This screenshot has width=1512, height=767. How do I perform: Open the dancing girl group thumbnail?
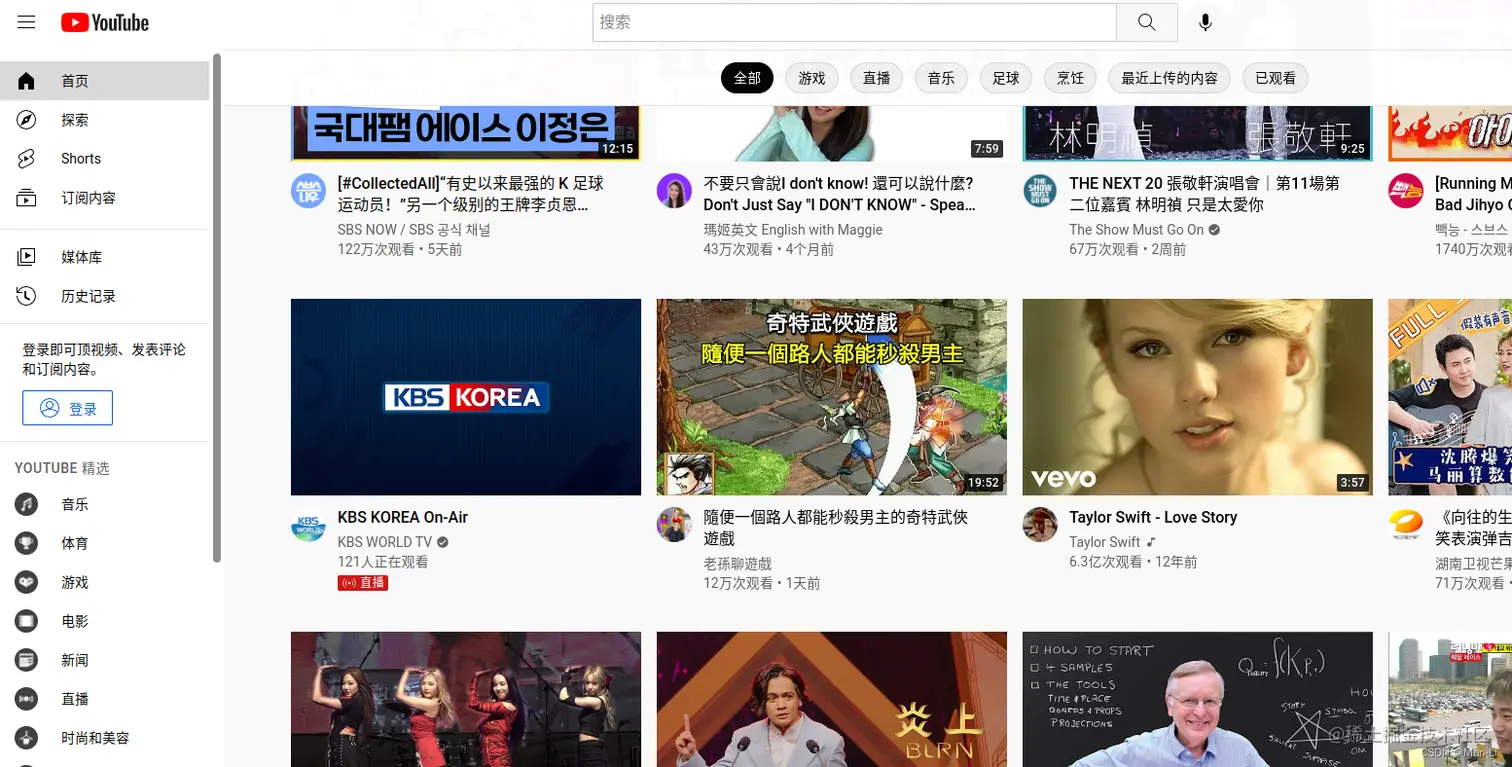pos(466,699)
